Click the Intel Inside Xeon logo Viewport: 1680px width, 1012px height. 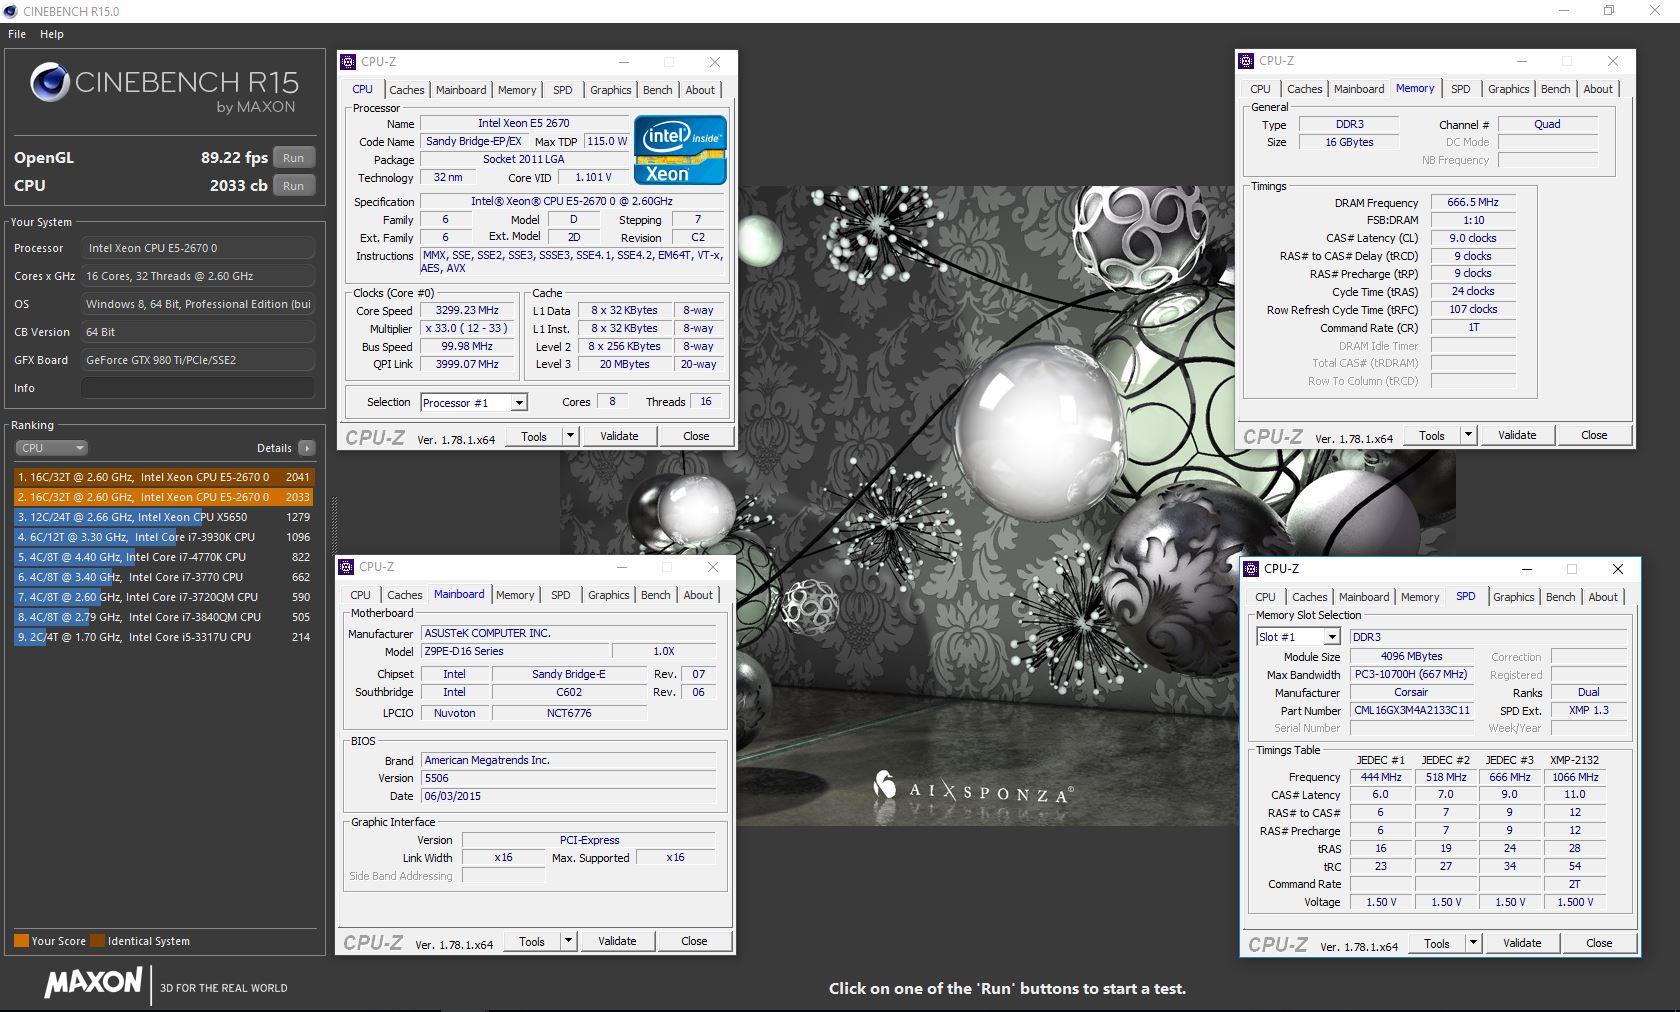681,150
